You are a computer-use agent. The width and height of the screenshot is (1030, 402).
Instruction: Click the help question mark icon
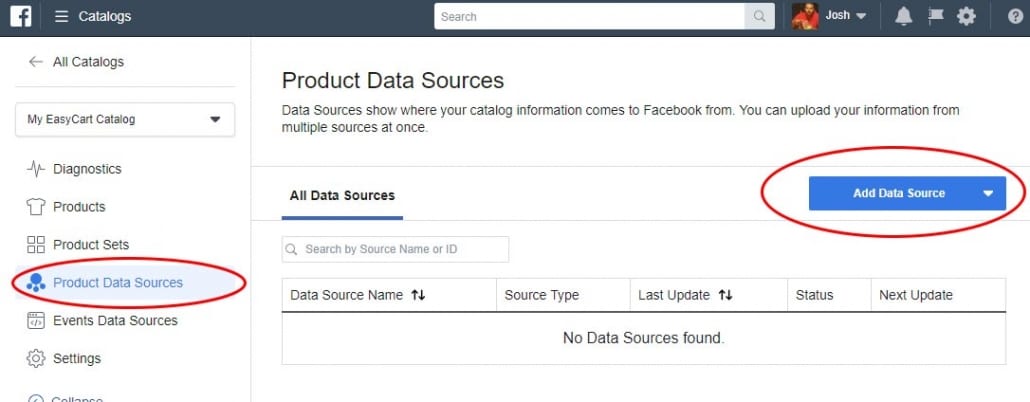click(1014, 16)
